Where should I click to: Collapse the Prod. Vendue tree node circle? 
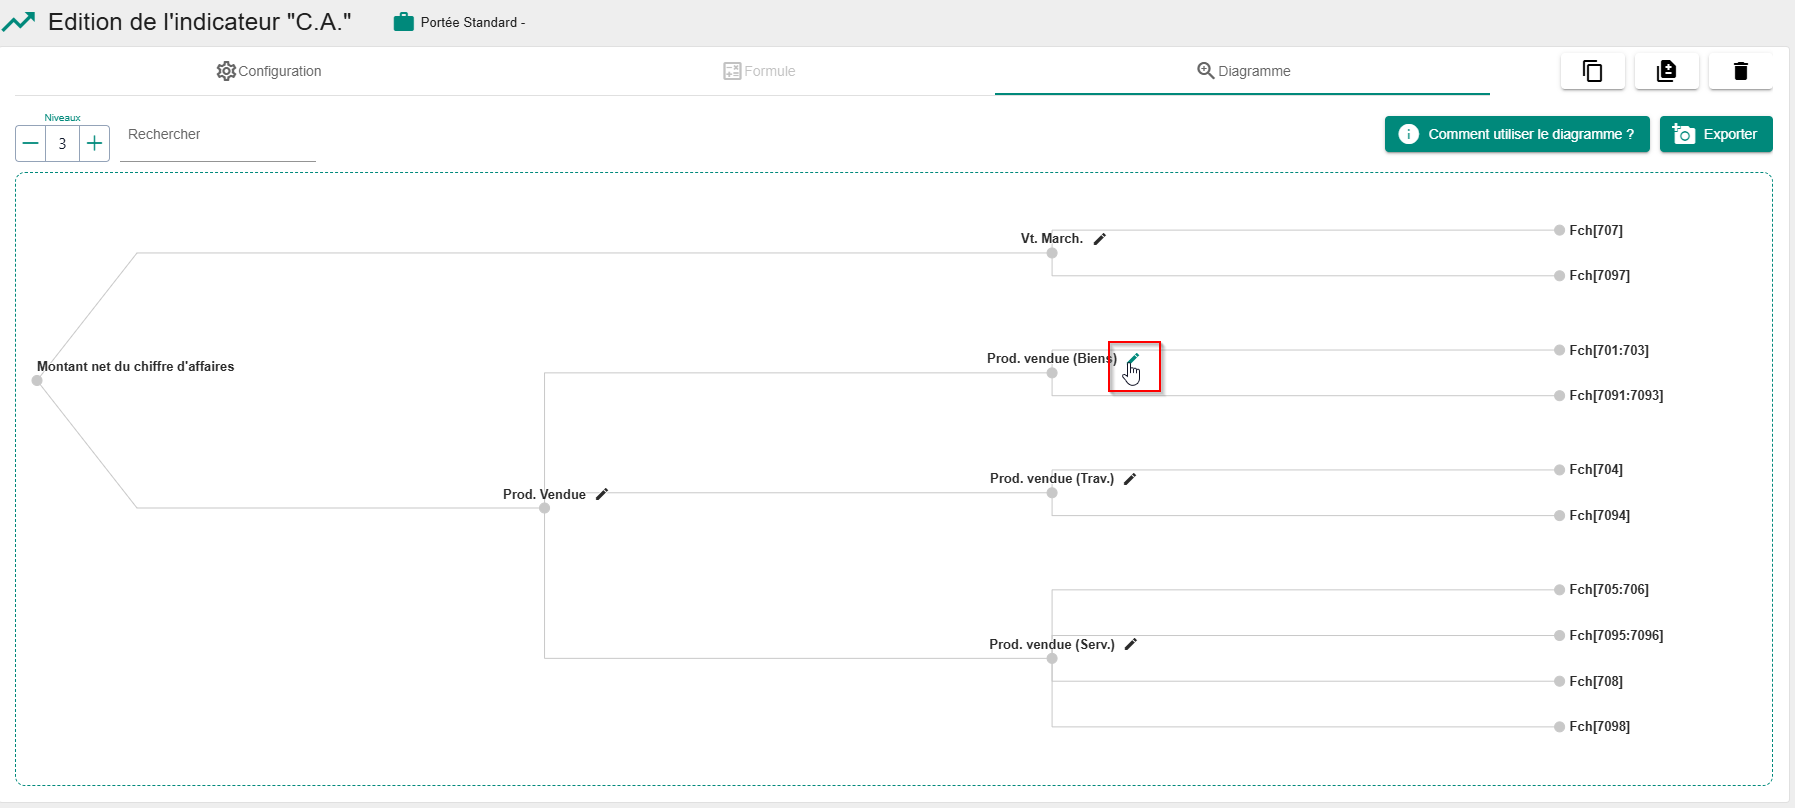click(x=544, y=508)
